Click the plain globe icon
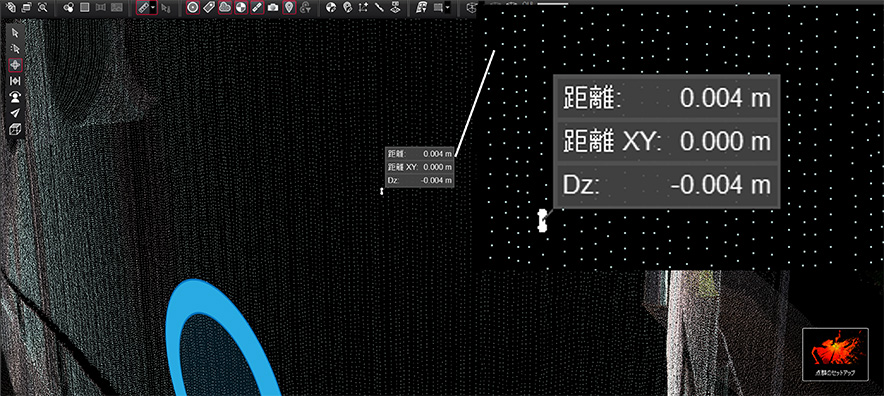 pos(332,8)
